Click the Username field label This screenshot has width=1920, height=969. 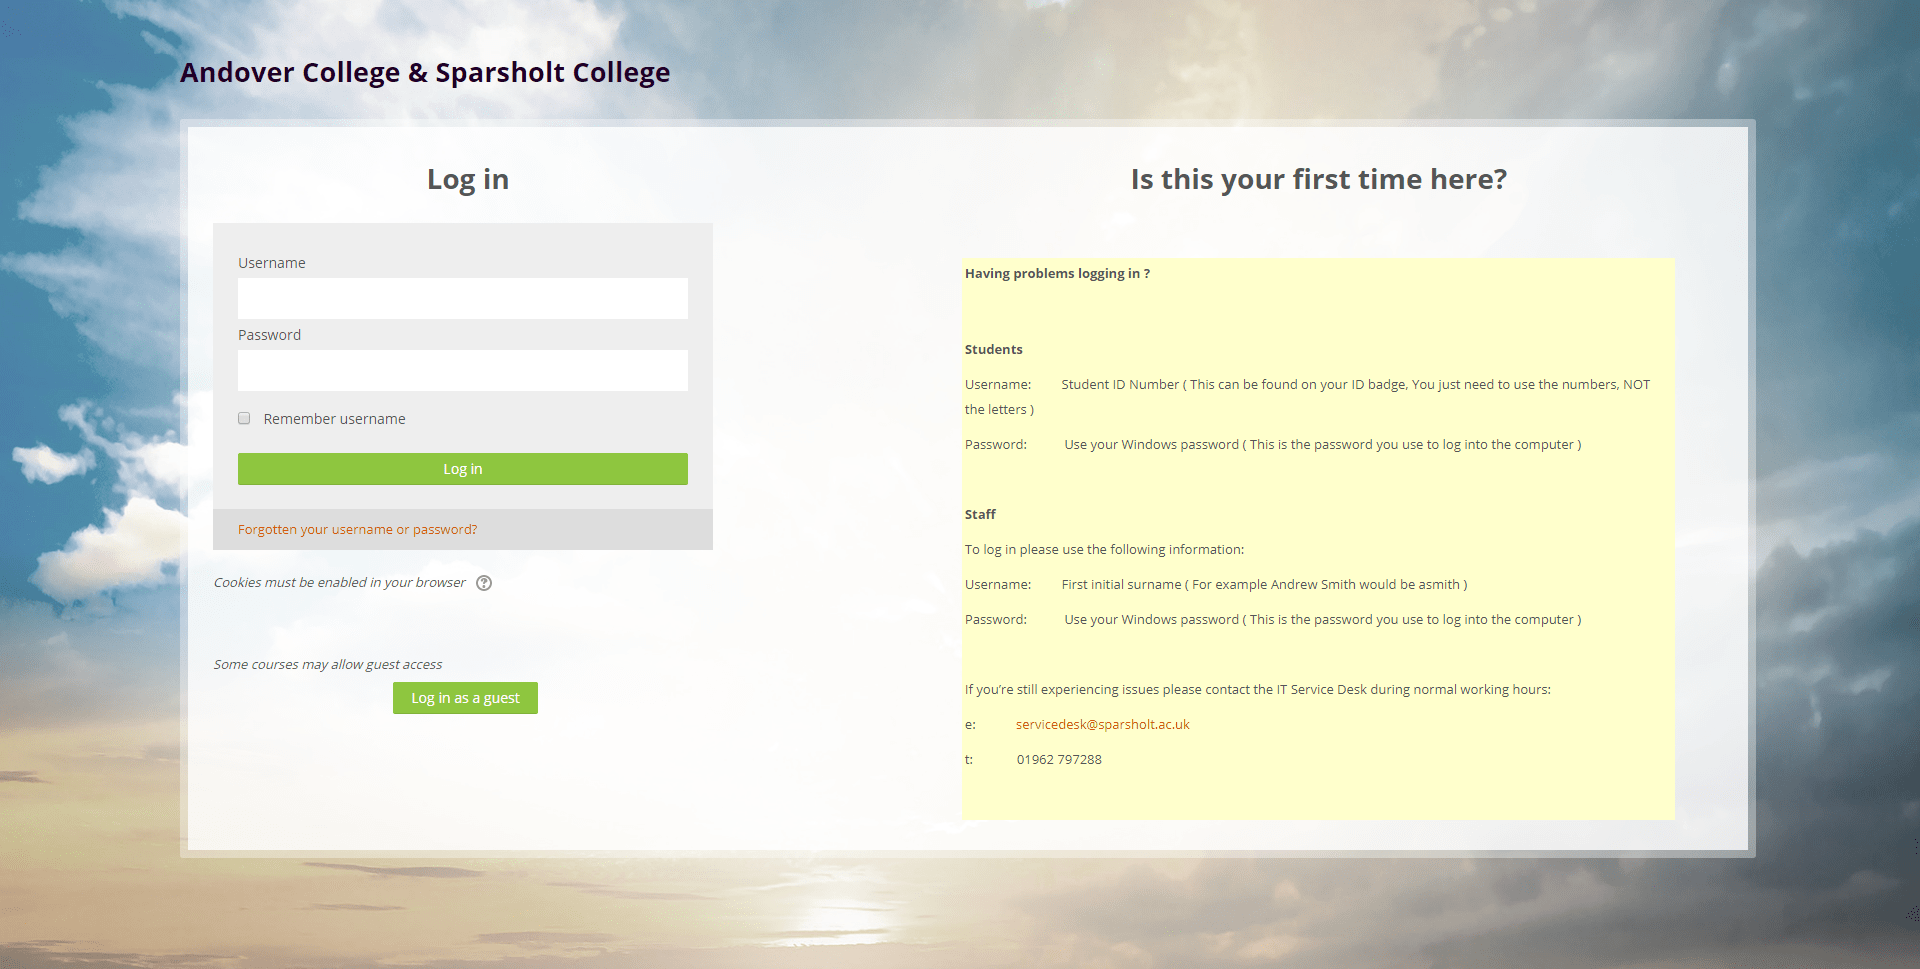click(272, 263)
